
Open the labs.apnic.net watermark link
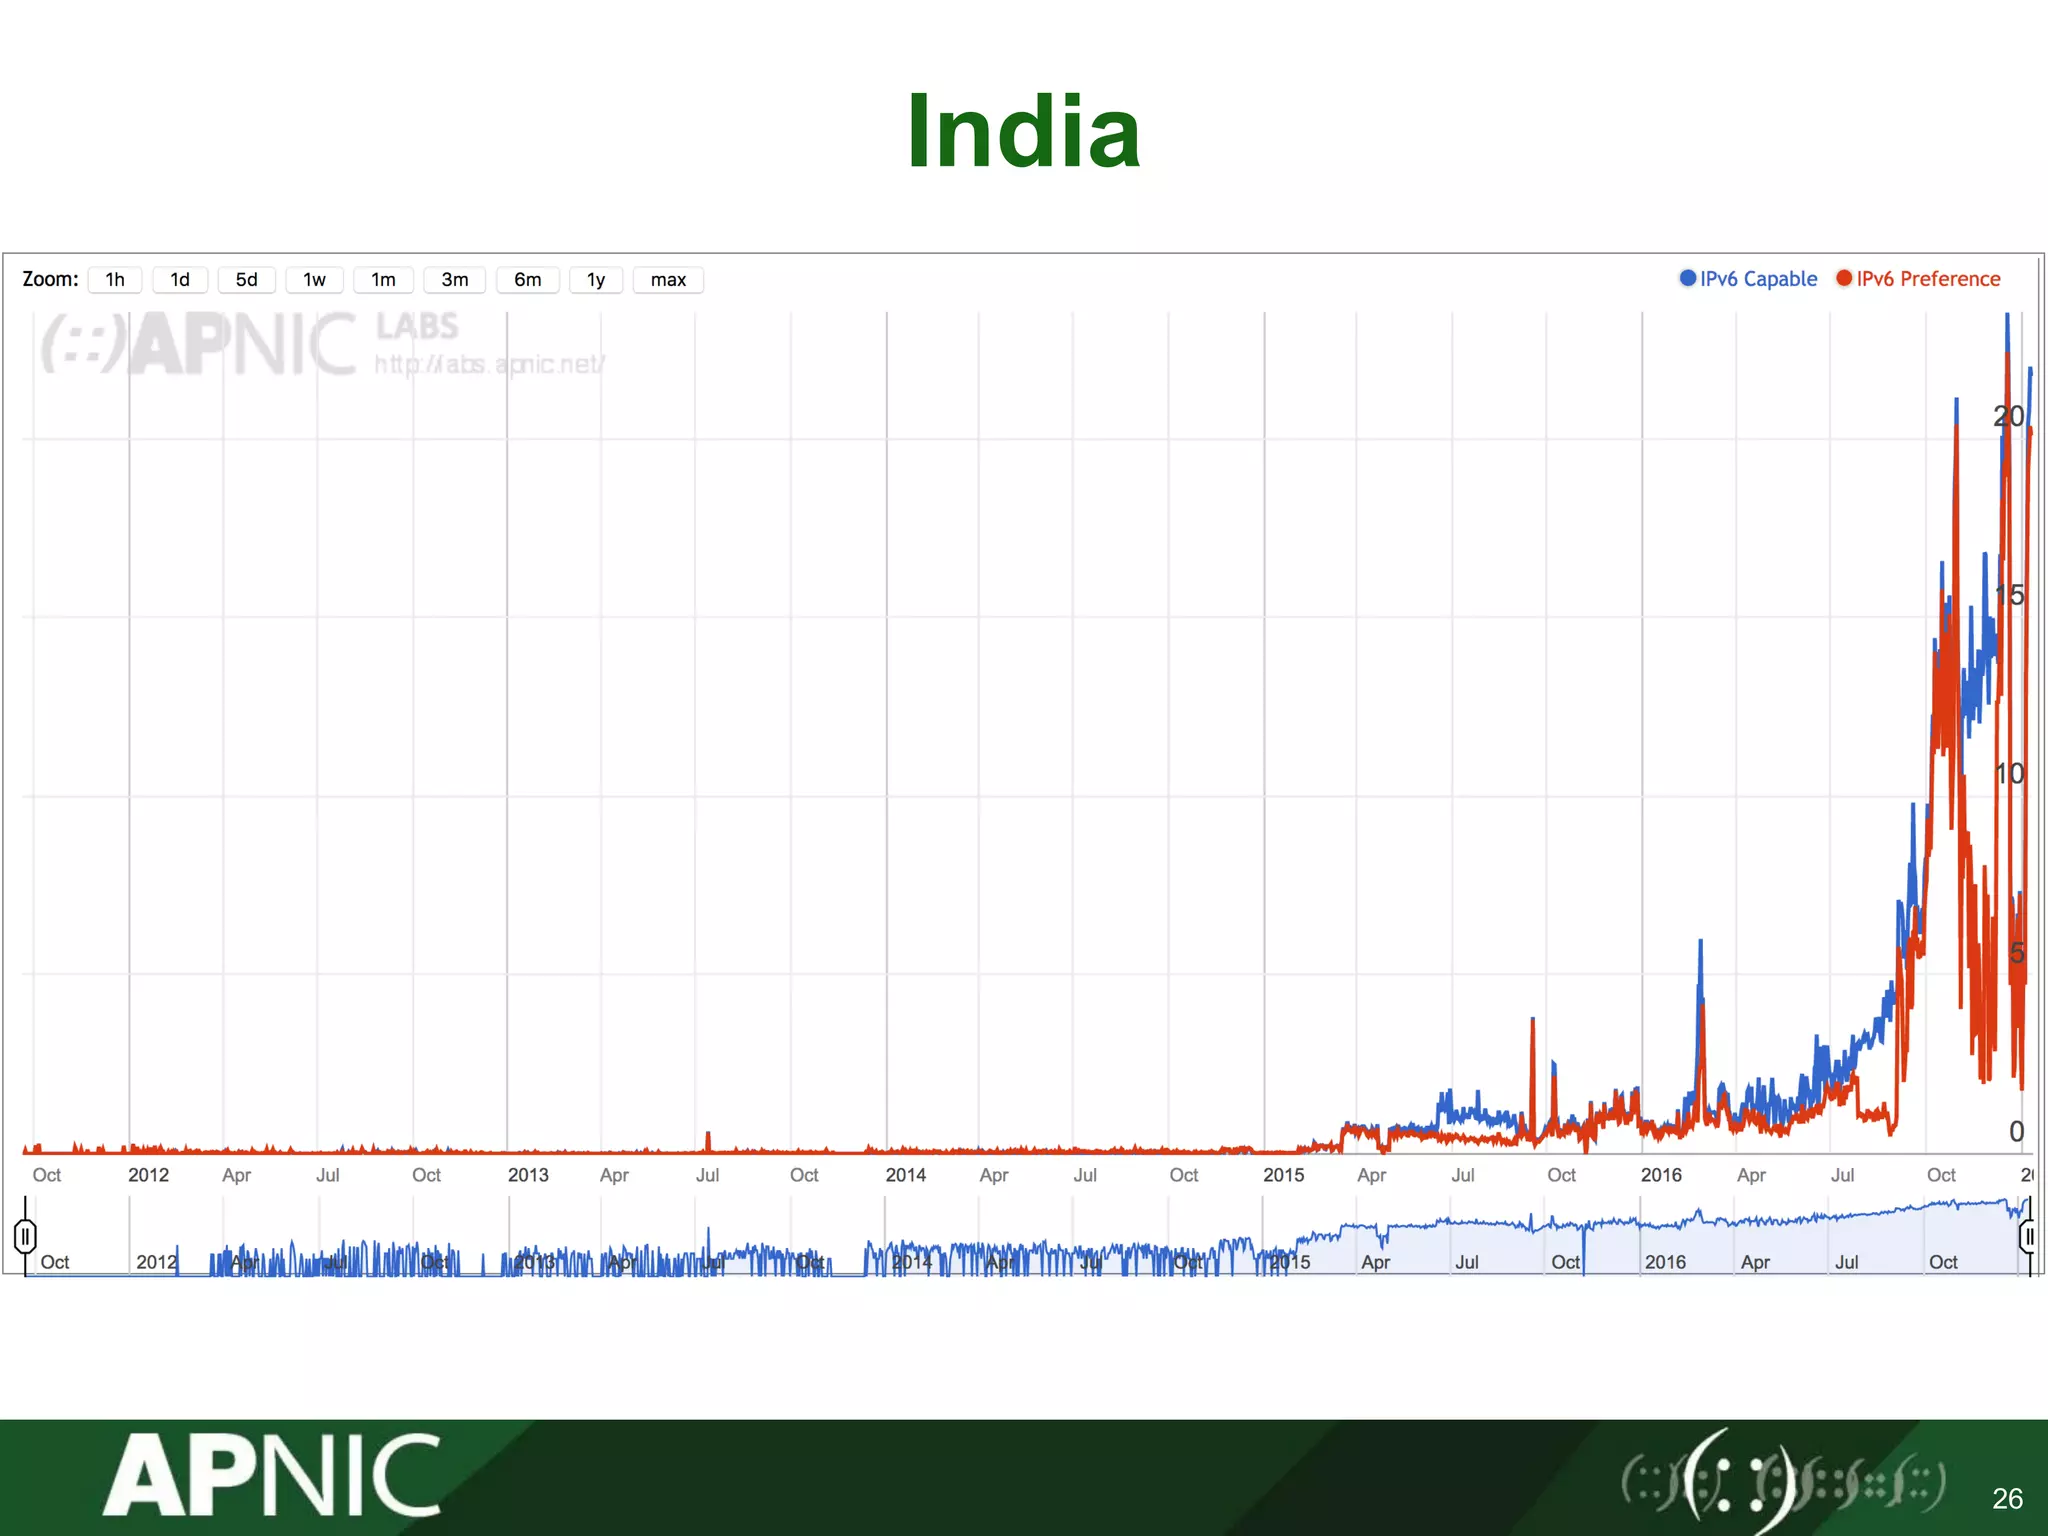click(489, 364)
